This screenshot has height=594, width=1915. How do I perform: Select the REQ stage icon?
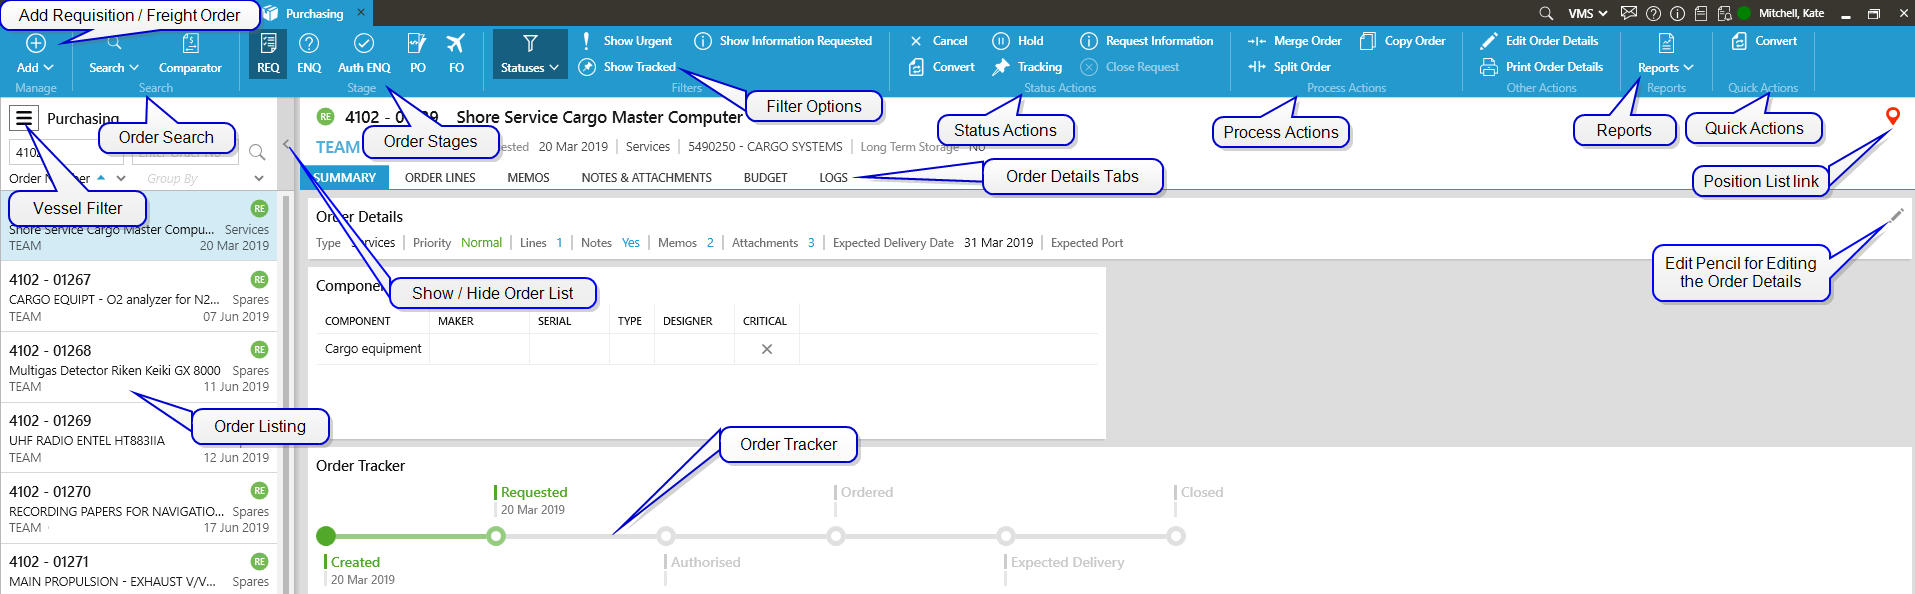(x=268, y=53)
